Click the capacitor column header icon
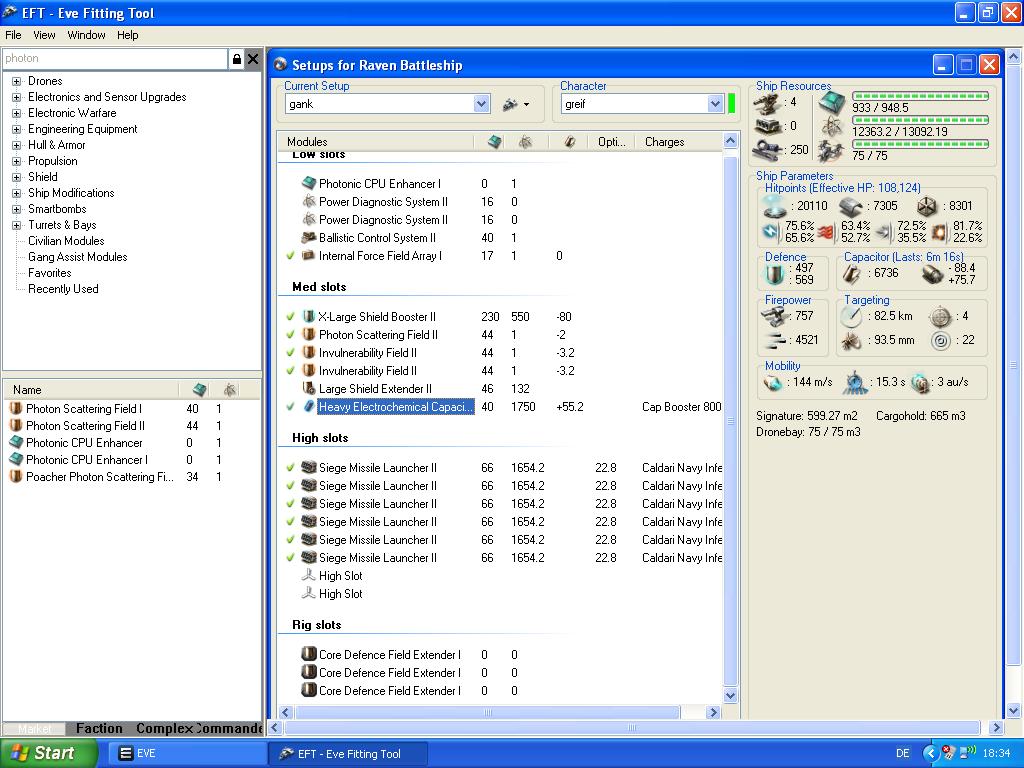The image size is (1024, 768). coord(569,142)
